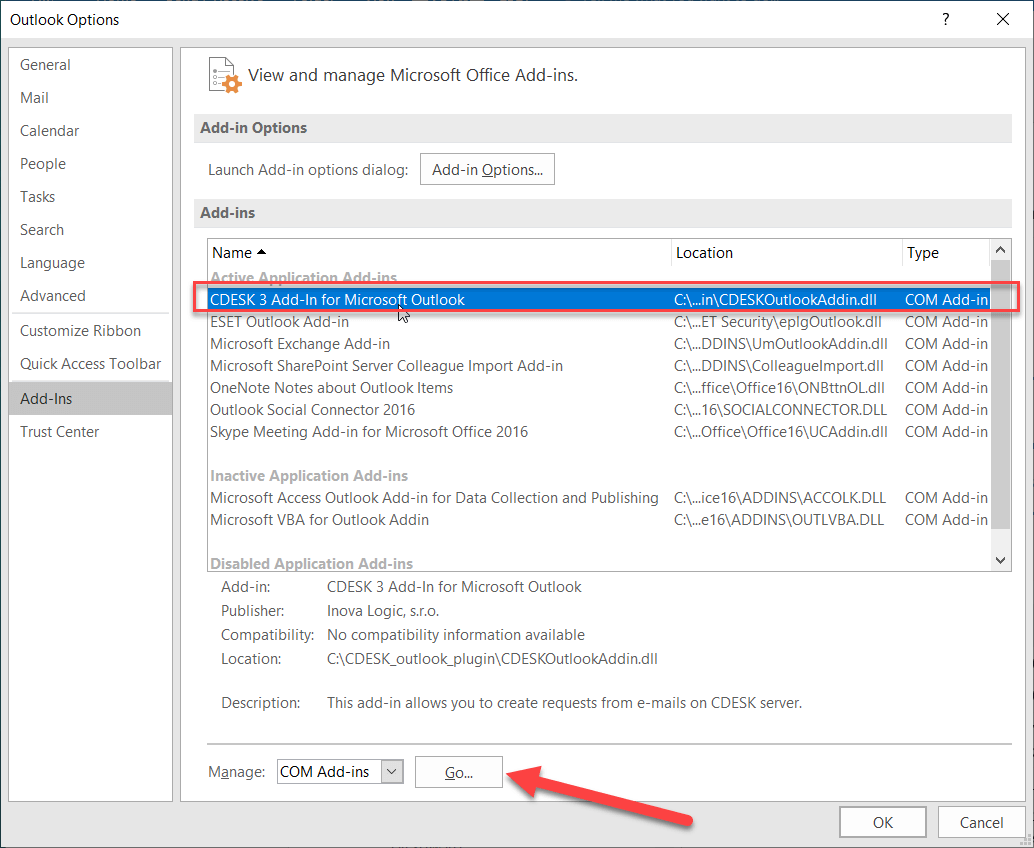Image resolution: width=1034 pixels, height=848 pixels.
Task: Click the Location column header
Action: click(x=787, y=253)
